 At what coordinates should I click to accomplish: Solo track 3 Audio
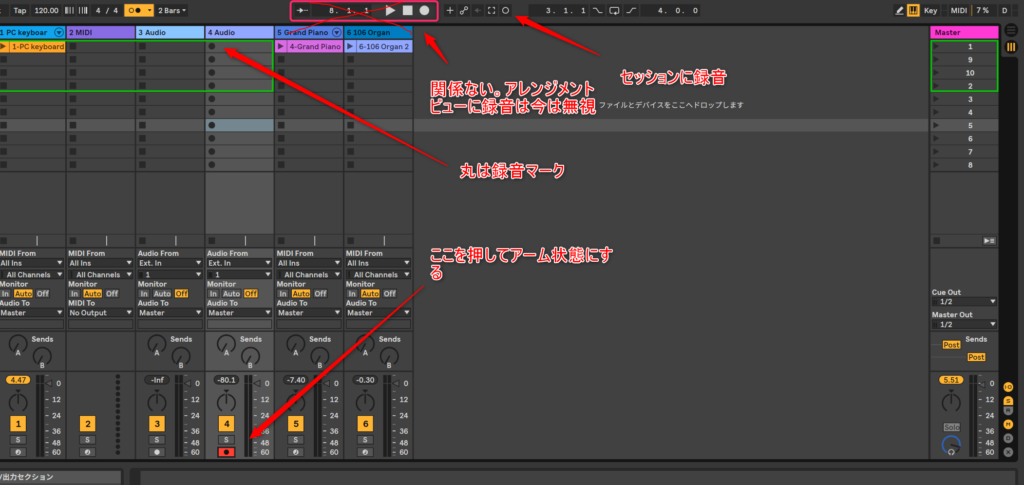[157, 439]
